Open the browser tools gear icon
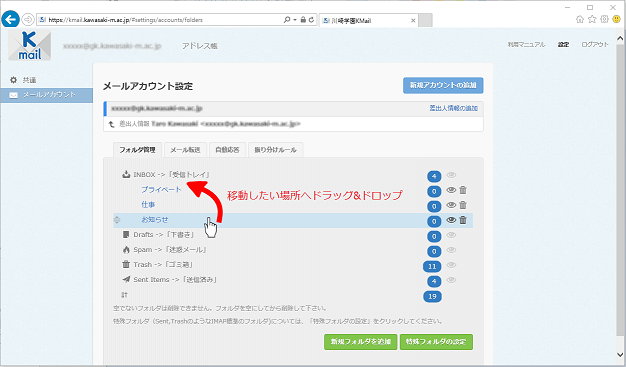 604,19
